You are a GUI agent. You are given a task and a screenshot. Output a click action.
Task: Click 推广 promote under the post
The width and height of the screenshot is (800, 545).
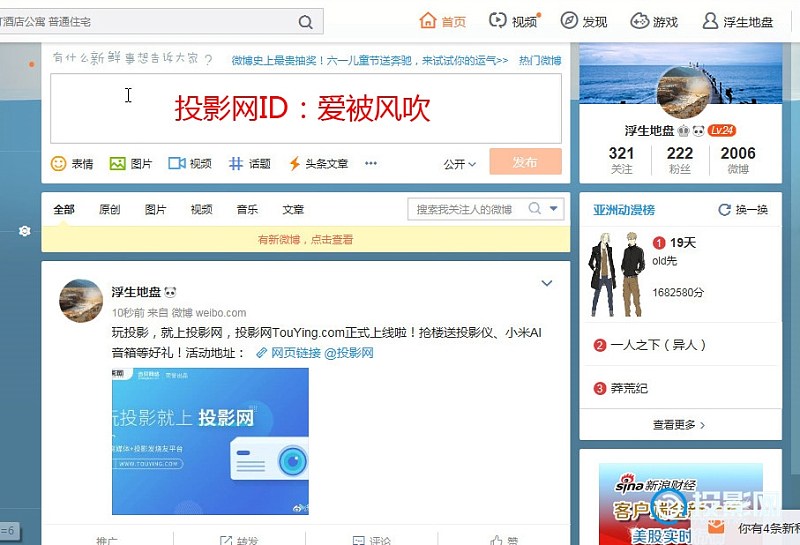(107, 540)
